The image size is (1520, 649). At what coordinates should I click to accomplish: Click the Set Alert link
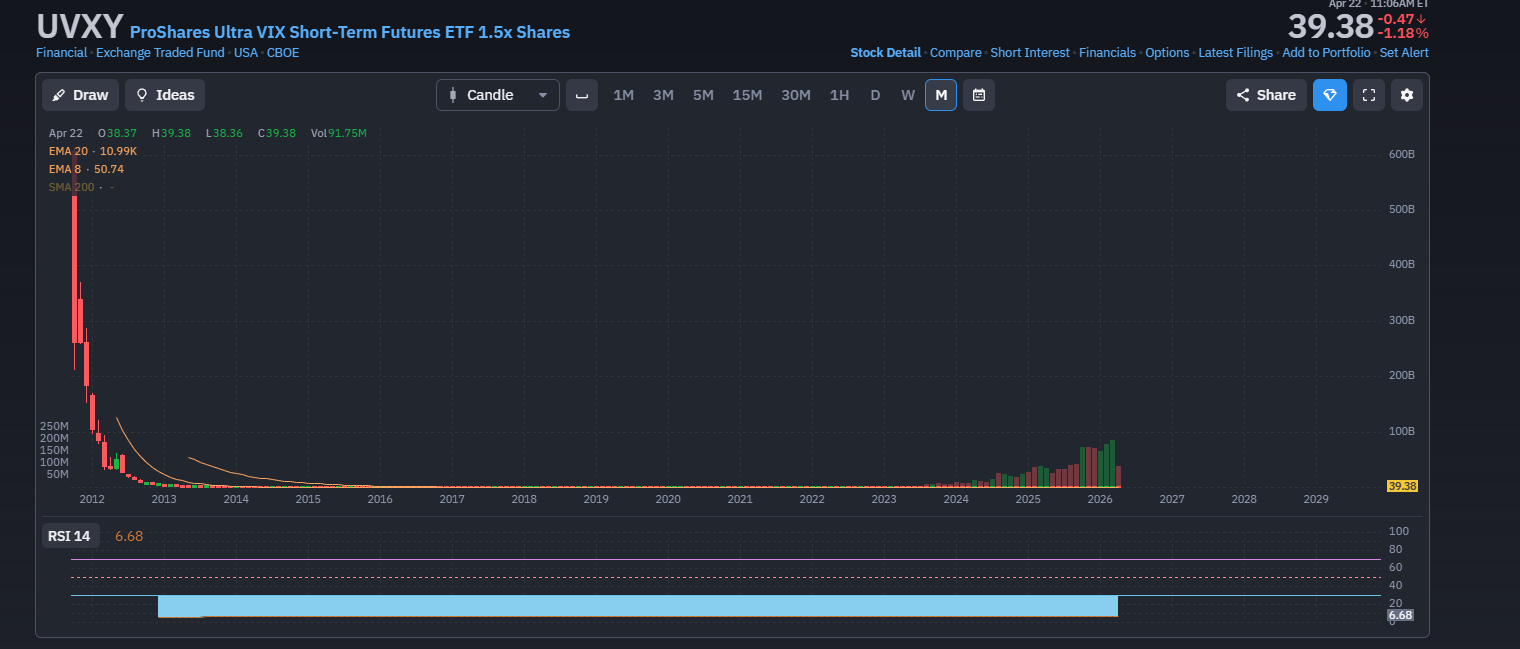point(1404,53)
